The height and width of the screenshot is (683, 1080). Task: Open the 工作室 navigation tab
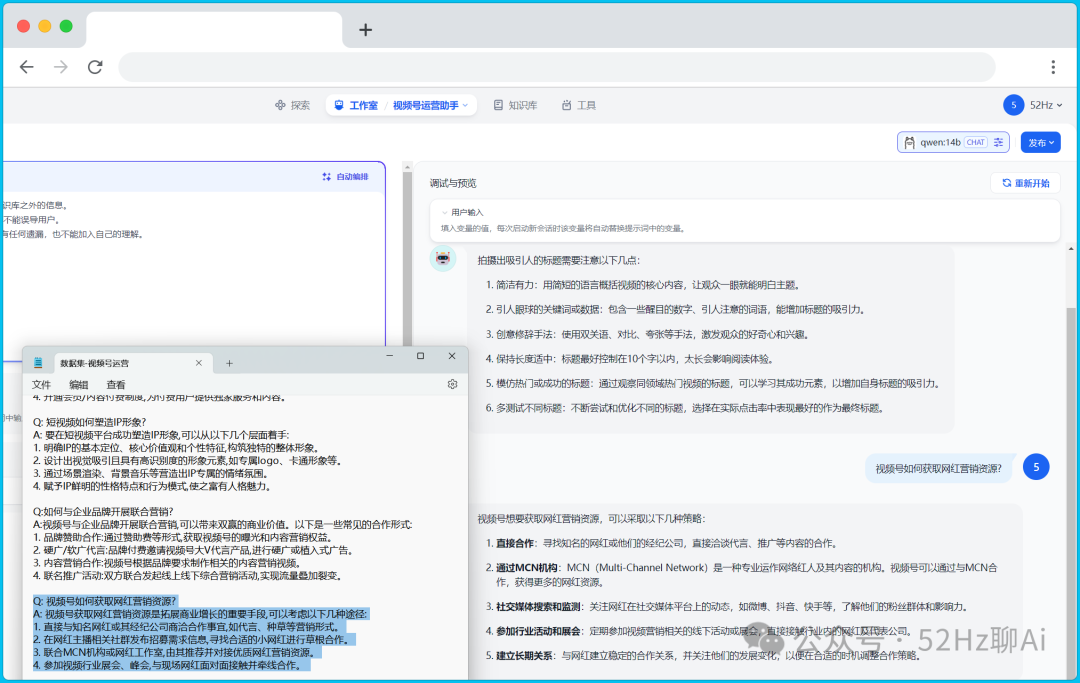[356, 105]
